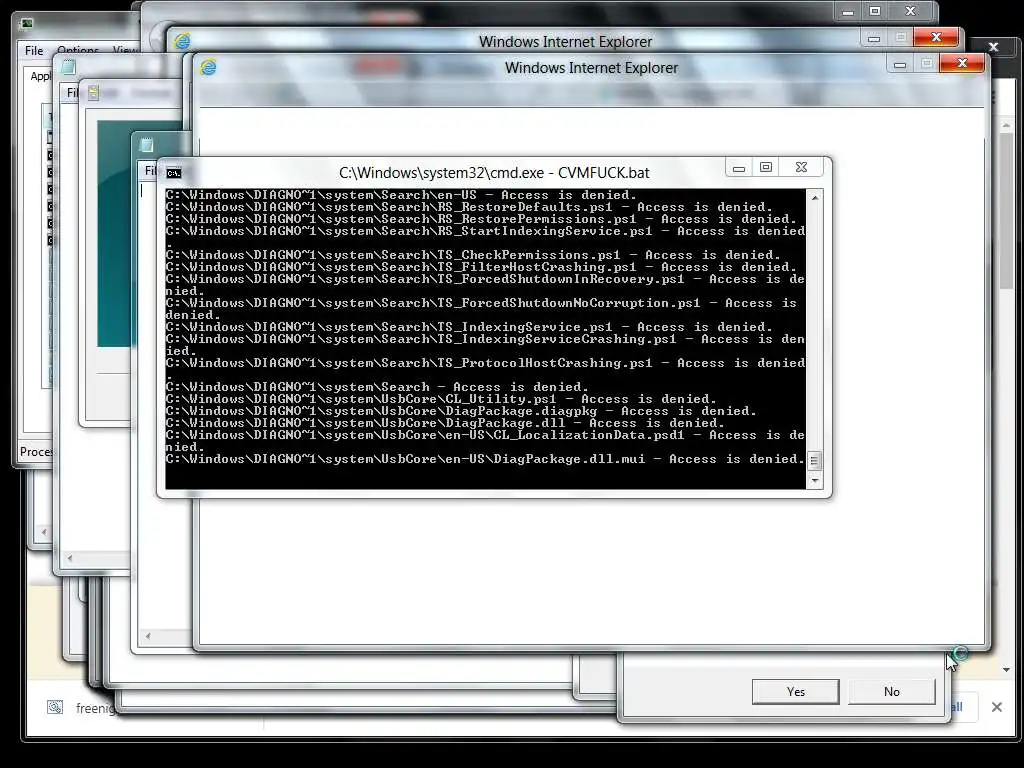Image resolution: width=1024 pixels, height=768 pixels.
Task: Maximize the topmost background window
Action: [875, 11]
